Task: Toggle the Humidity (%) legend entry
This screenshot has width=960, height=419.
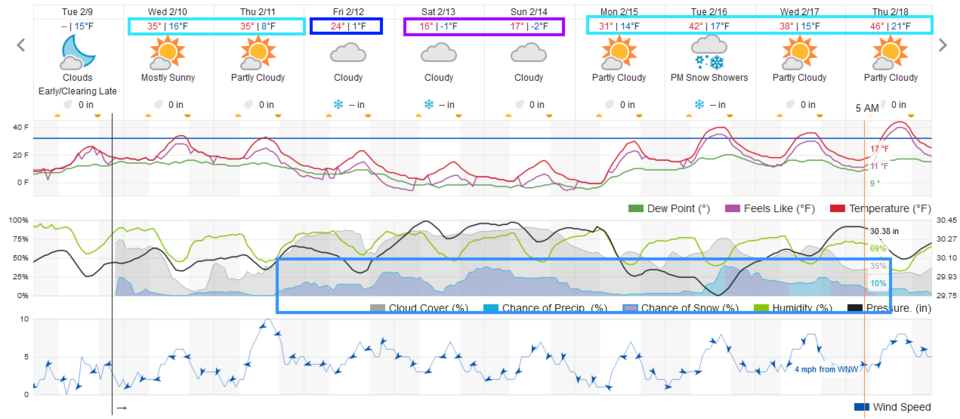Action: click(794, 308)
